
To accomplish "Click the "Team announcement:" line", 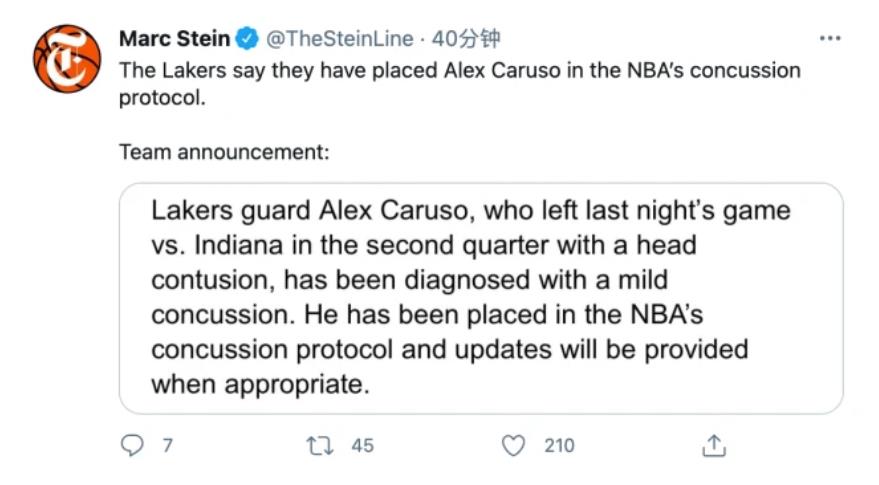I will (225, 152).
